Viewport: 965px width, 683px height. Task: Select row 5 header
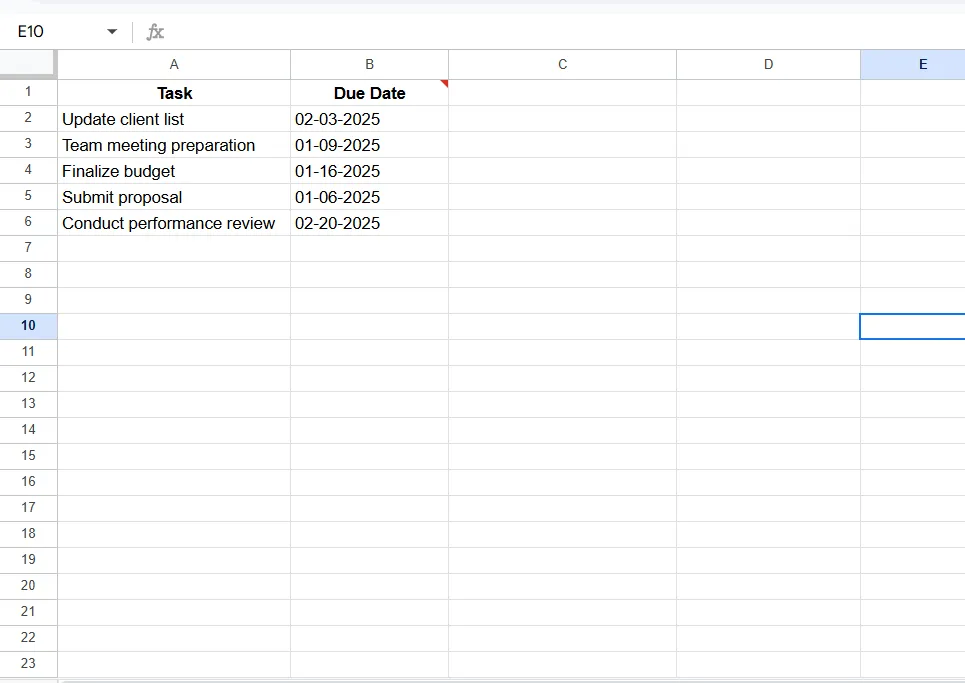28,196
